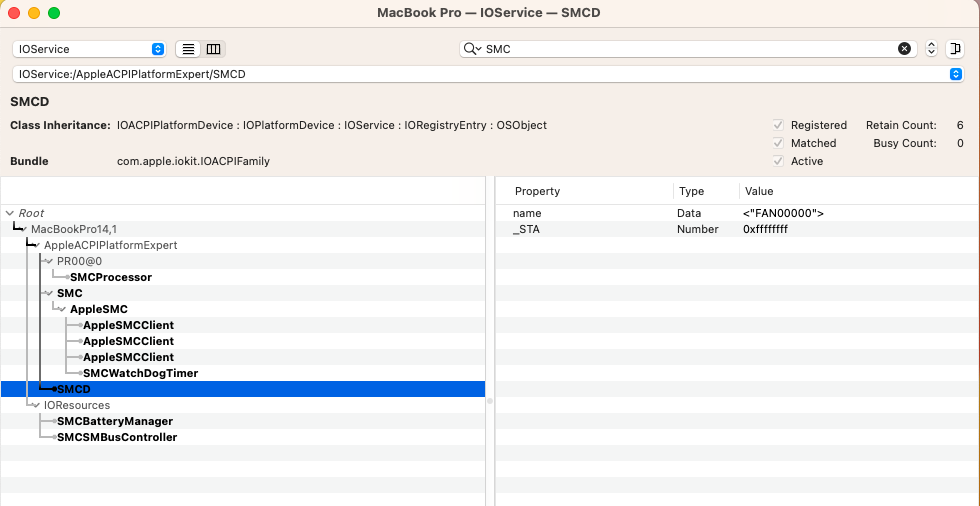Screen dimensions: 980x506
Task: Collapse the PR00@0 node
Action: pos(50,261)
